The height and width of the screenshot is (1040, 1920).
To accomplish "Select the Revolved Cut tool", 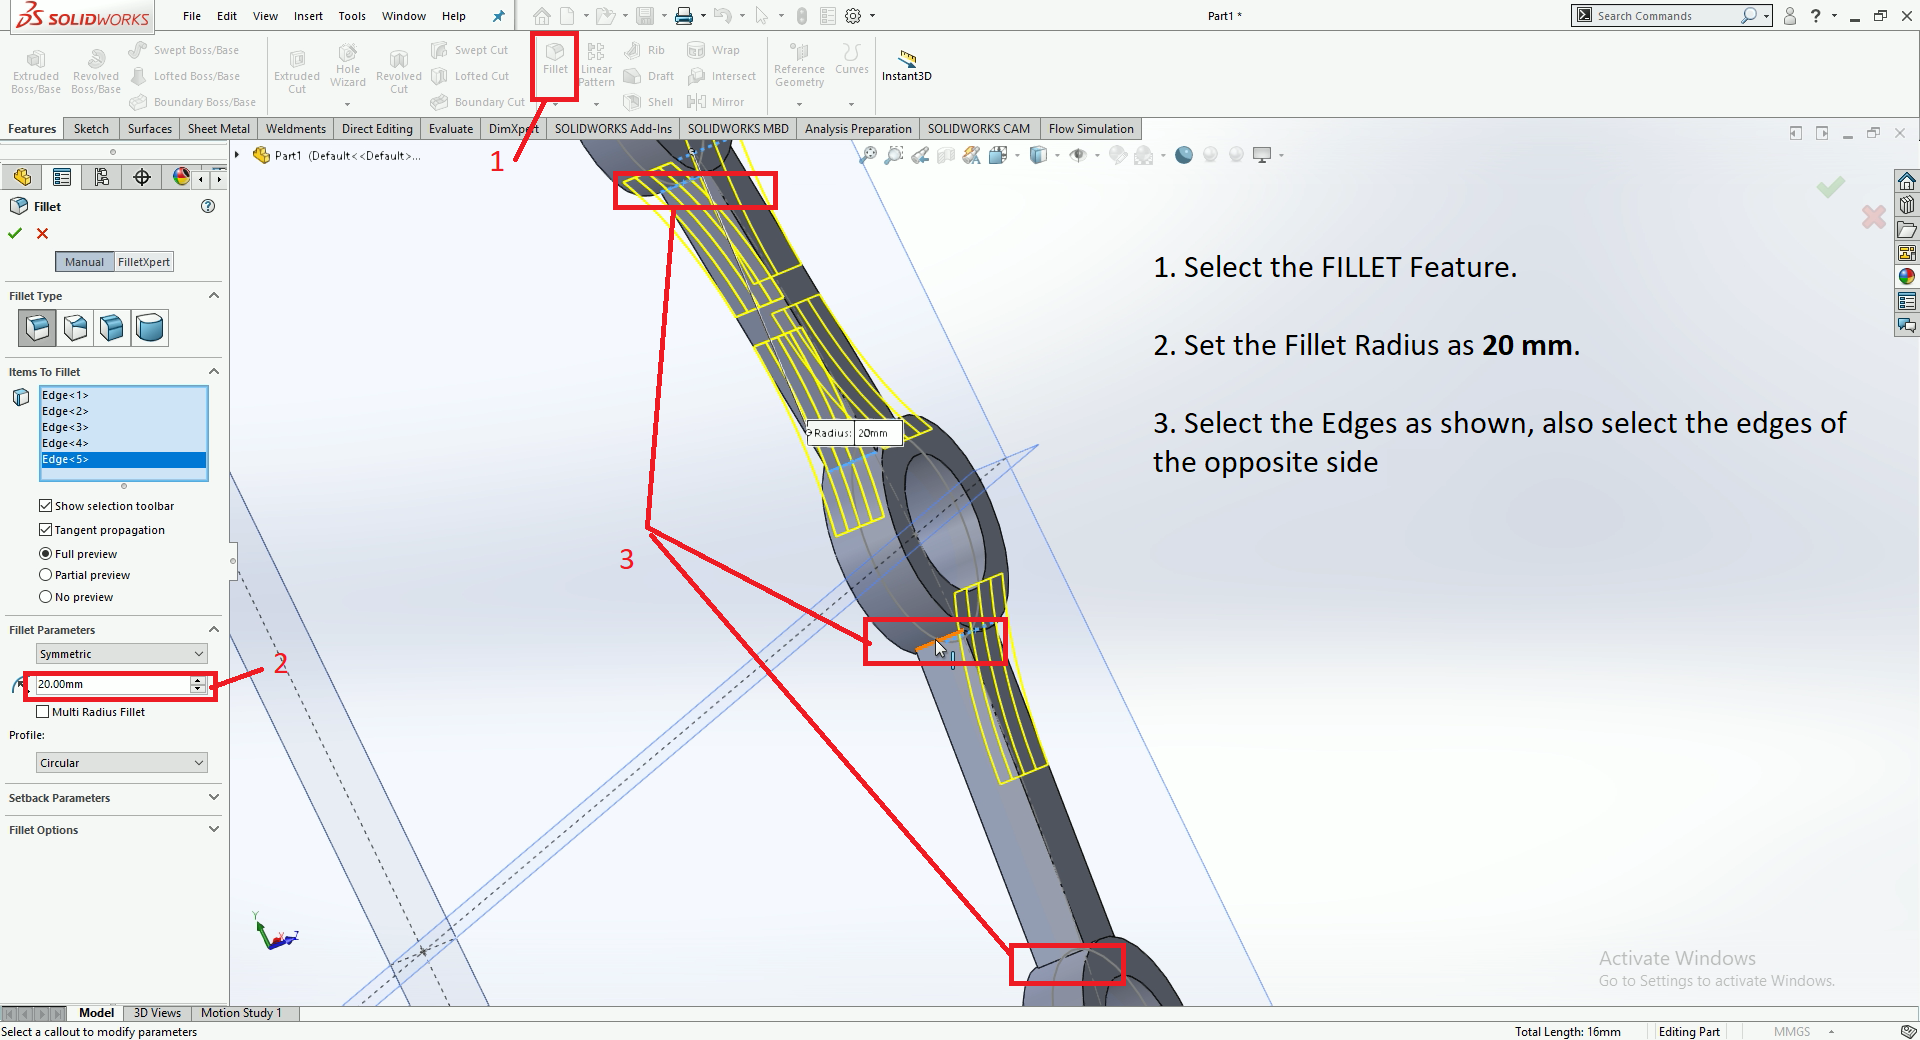I will 399,72.
